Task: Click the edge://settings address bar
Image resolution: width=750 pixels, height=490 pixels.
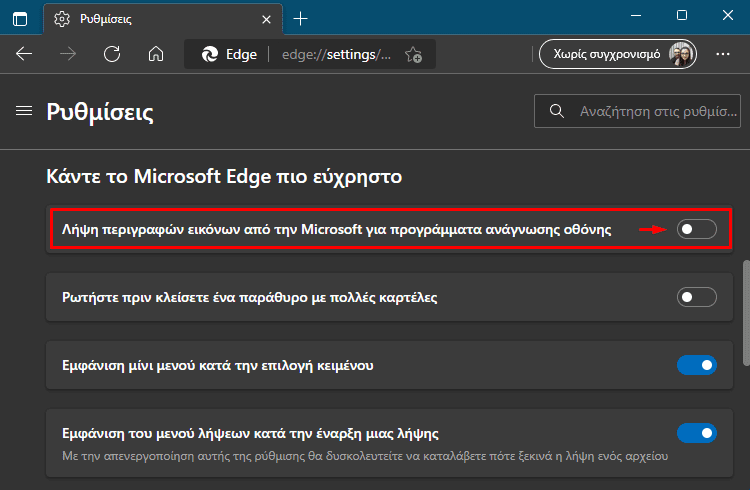Action: pos(336,55)
